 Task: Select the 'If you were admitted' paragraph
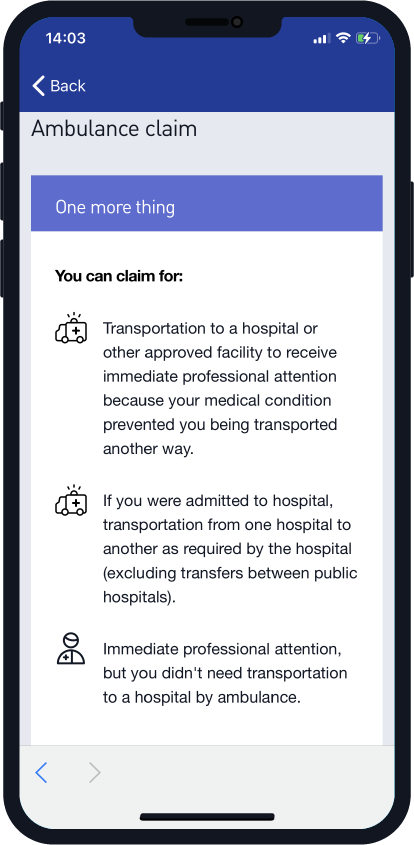230,549
